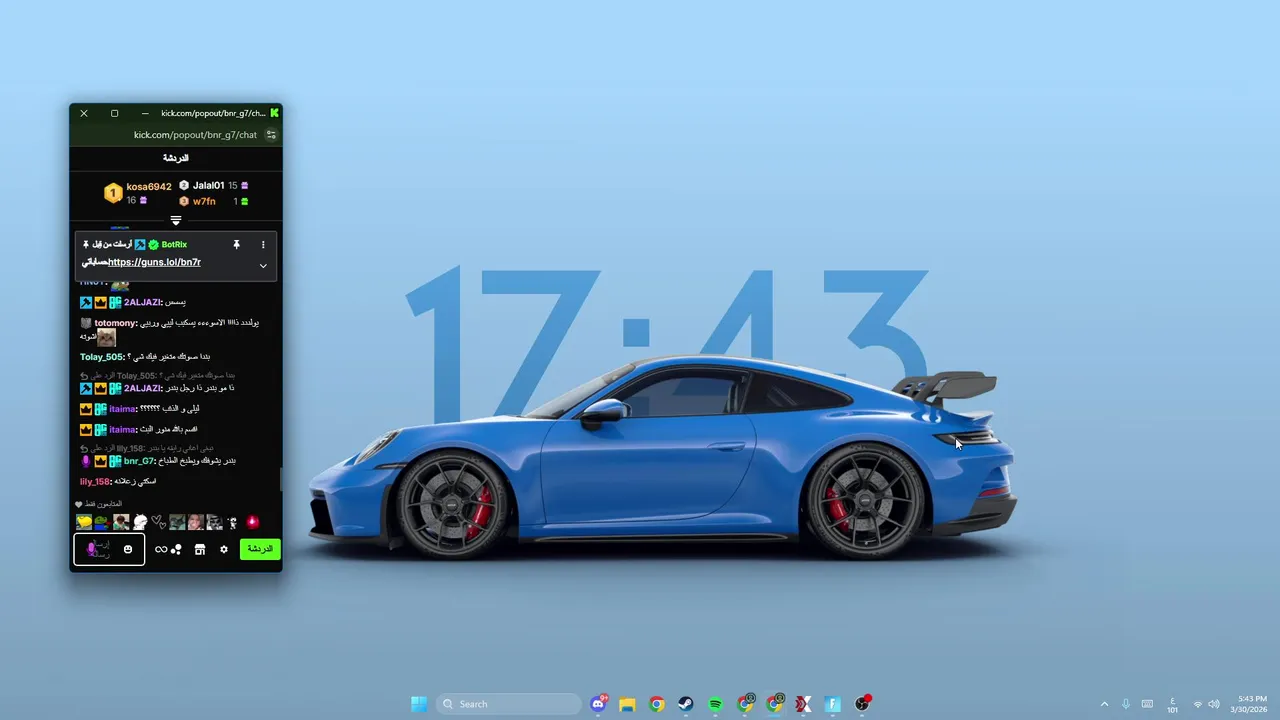Select the green Pepe frog emote
The width and height of the screenshot is (1280, 720).
point(102,522)
